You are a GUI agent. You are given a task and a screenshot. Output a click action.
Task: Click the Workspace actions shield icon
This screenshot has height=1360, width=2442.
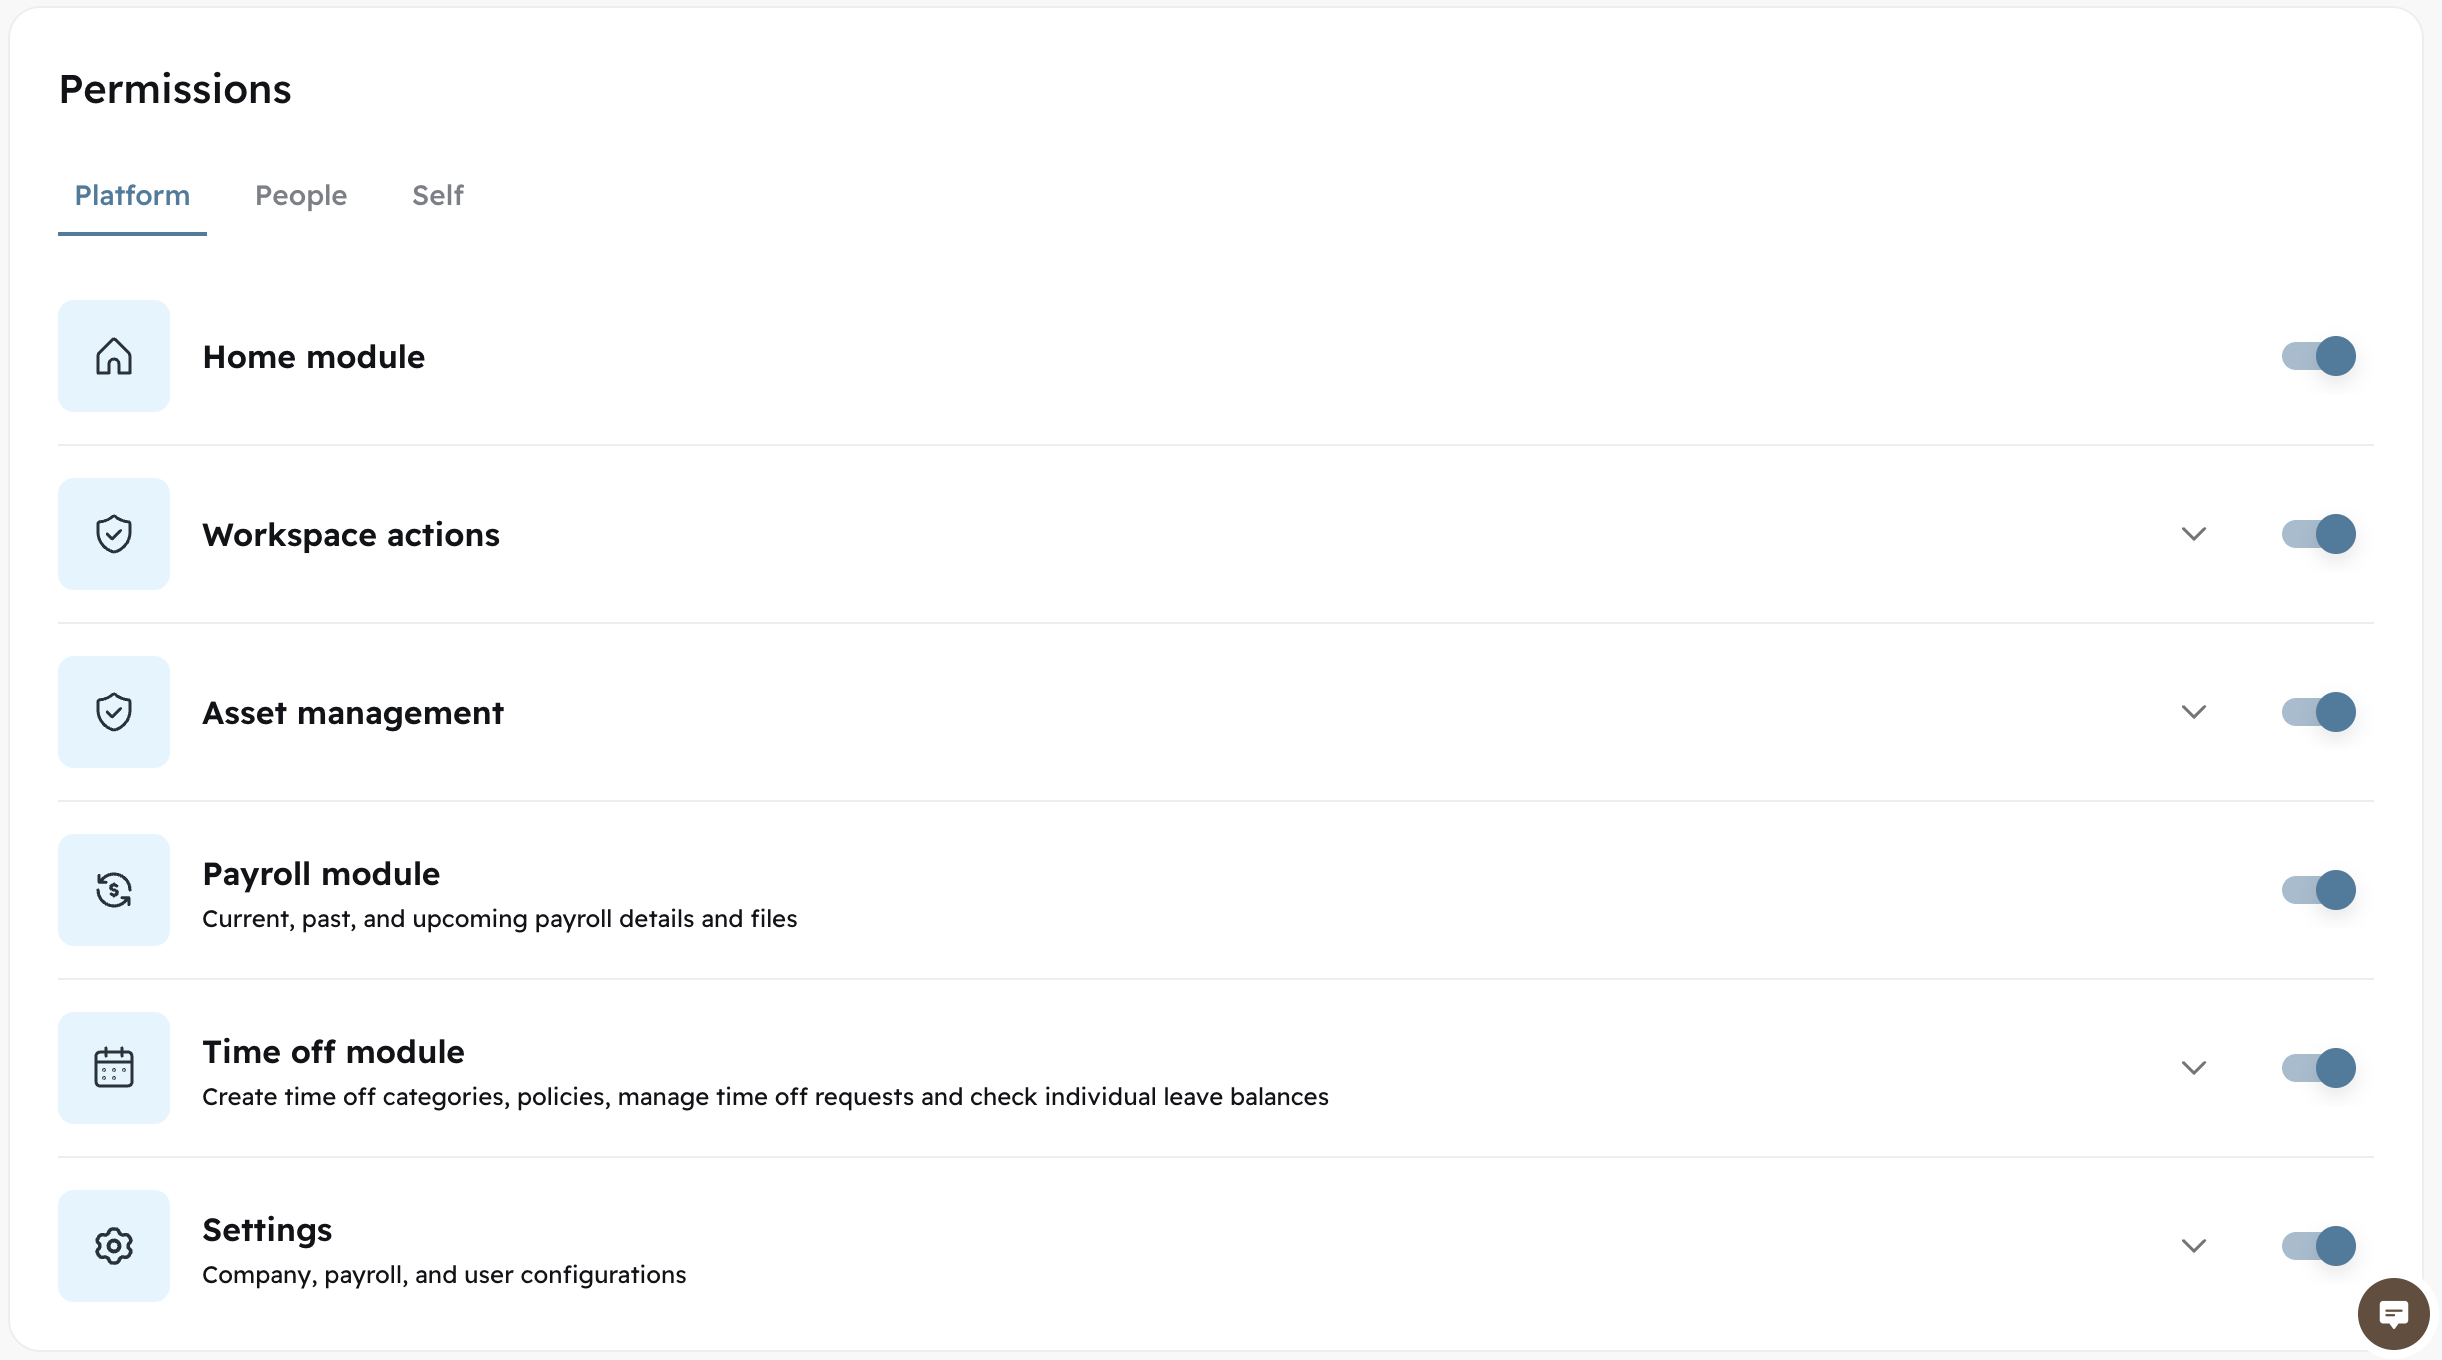(113, 533)
